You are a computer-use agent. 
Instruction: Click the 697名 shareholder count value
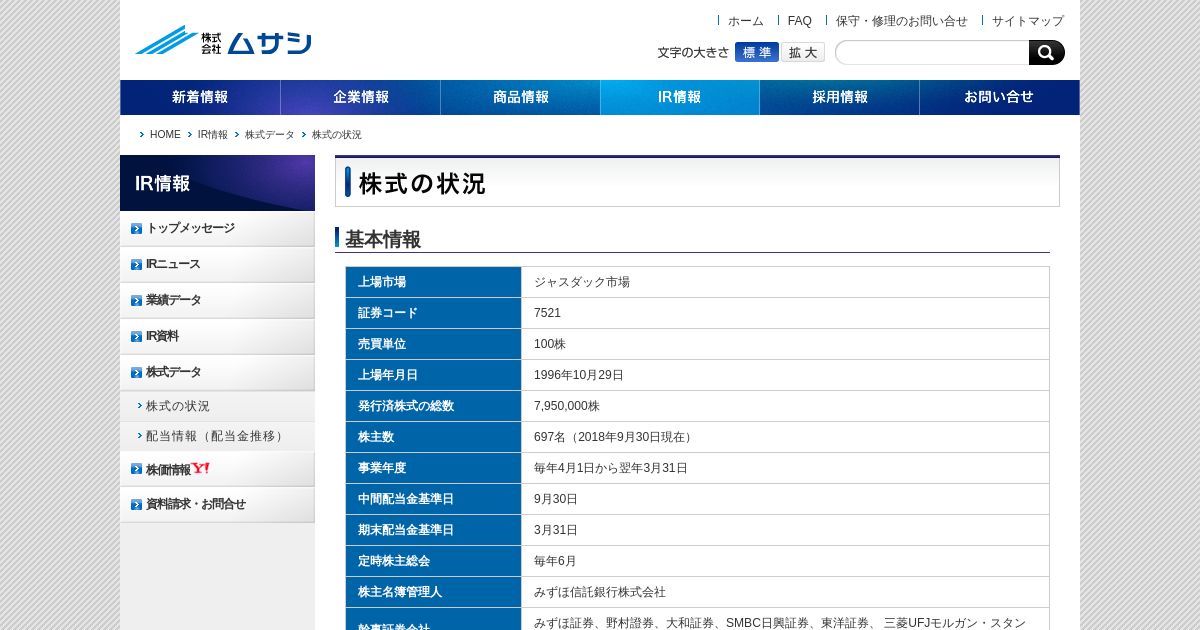[615, 437]
